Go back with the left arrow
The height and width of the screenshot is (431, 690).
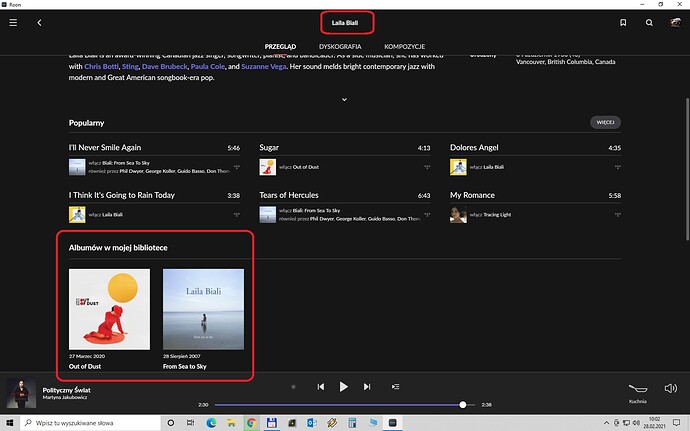click(x=39, y=22)
